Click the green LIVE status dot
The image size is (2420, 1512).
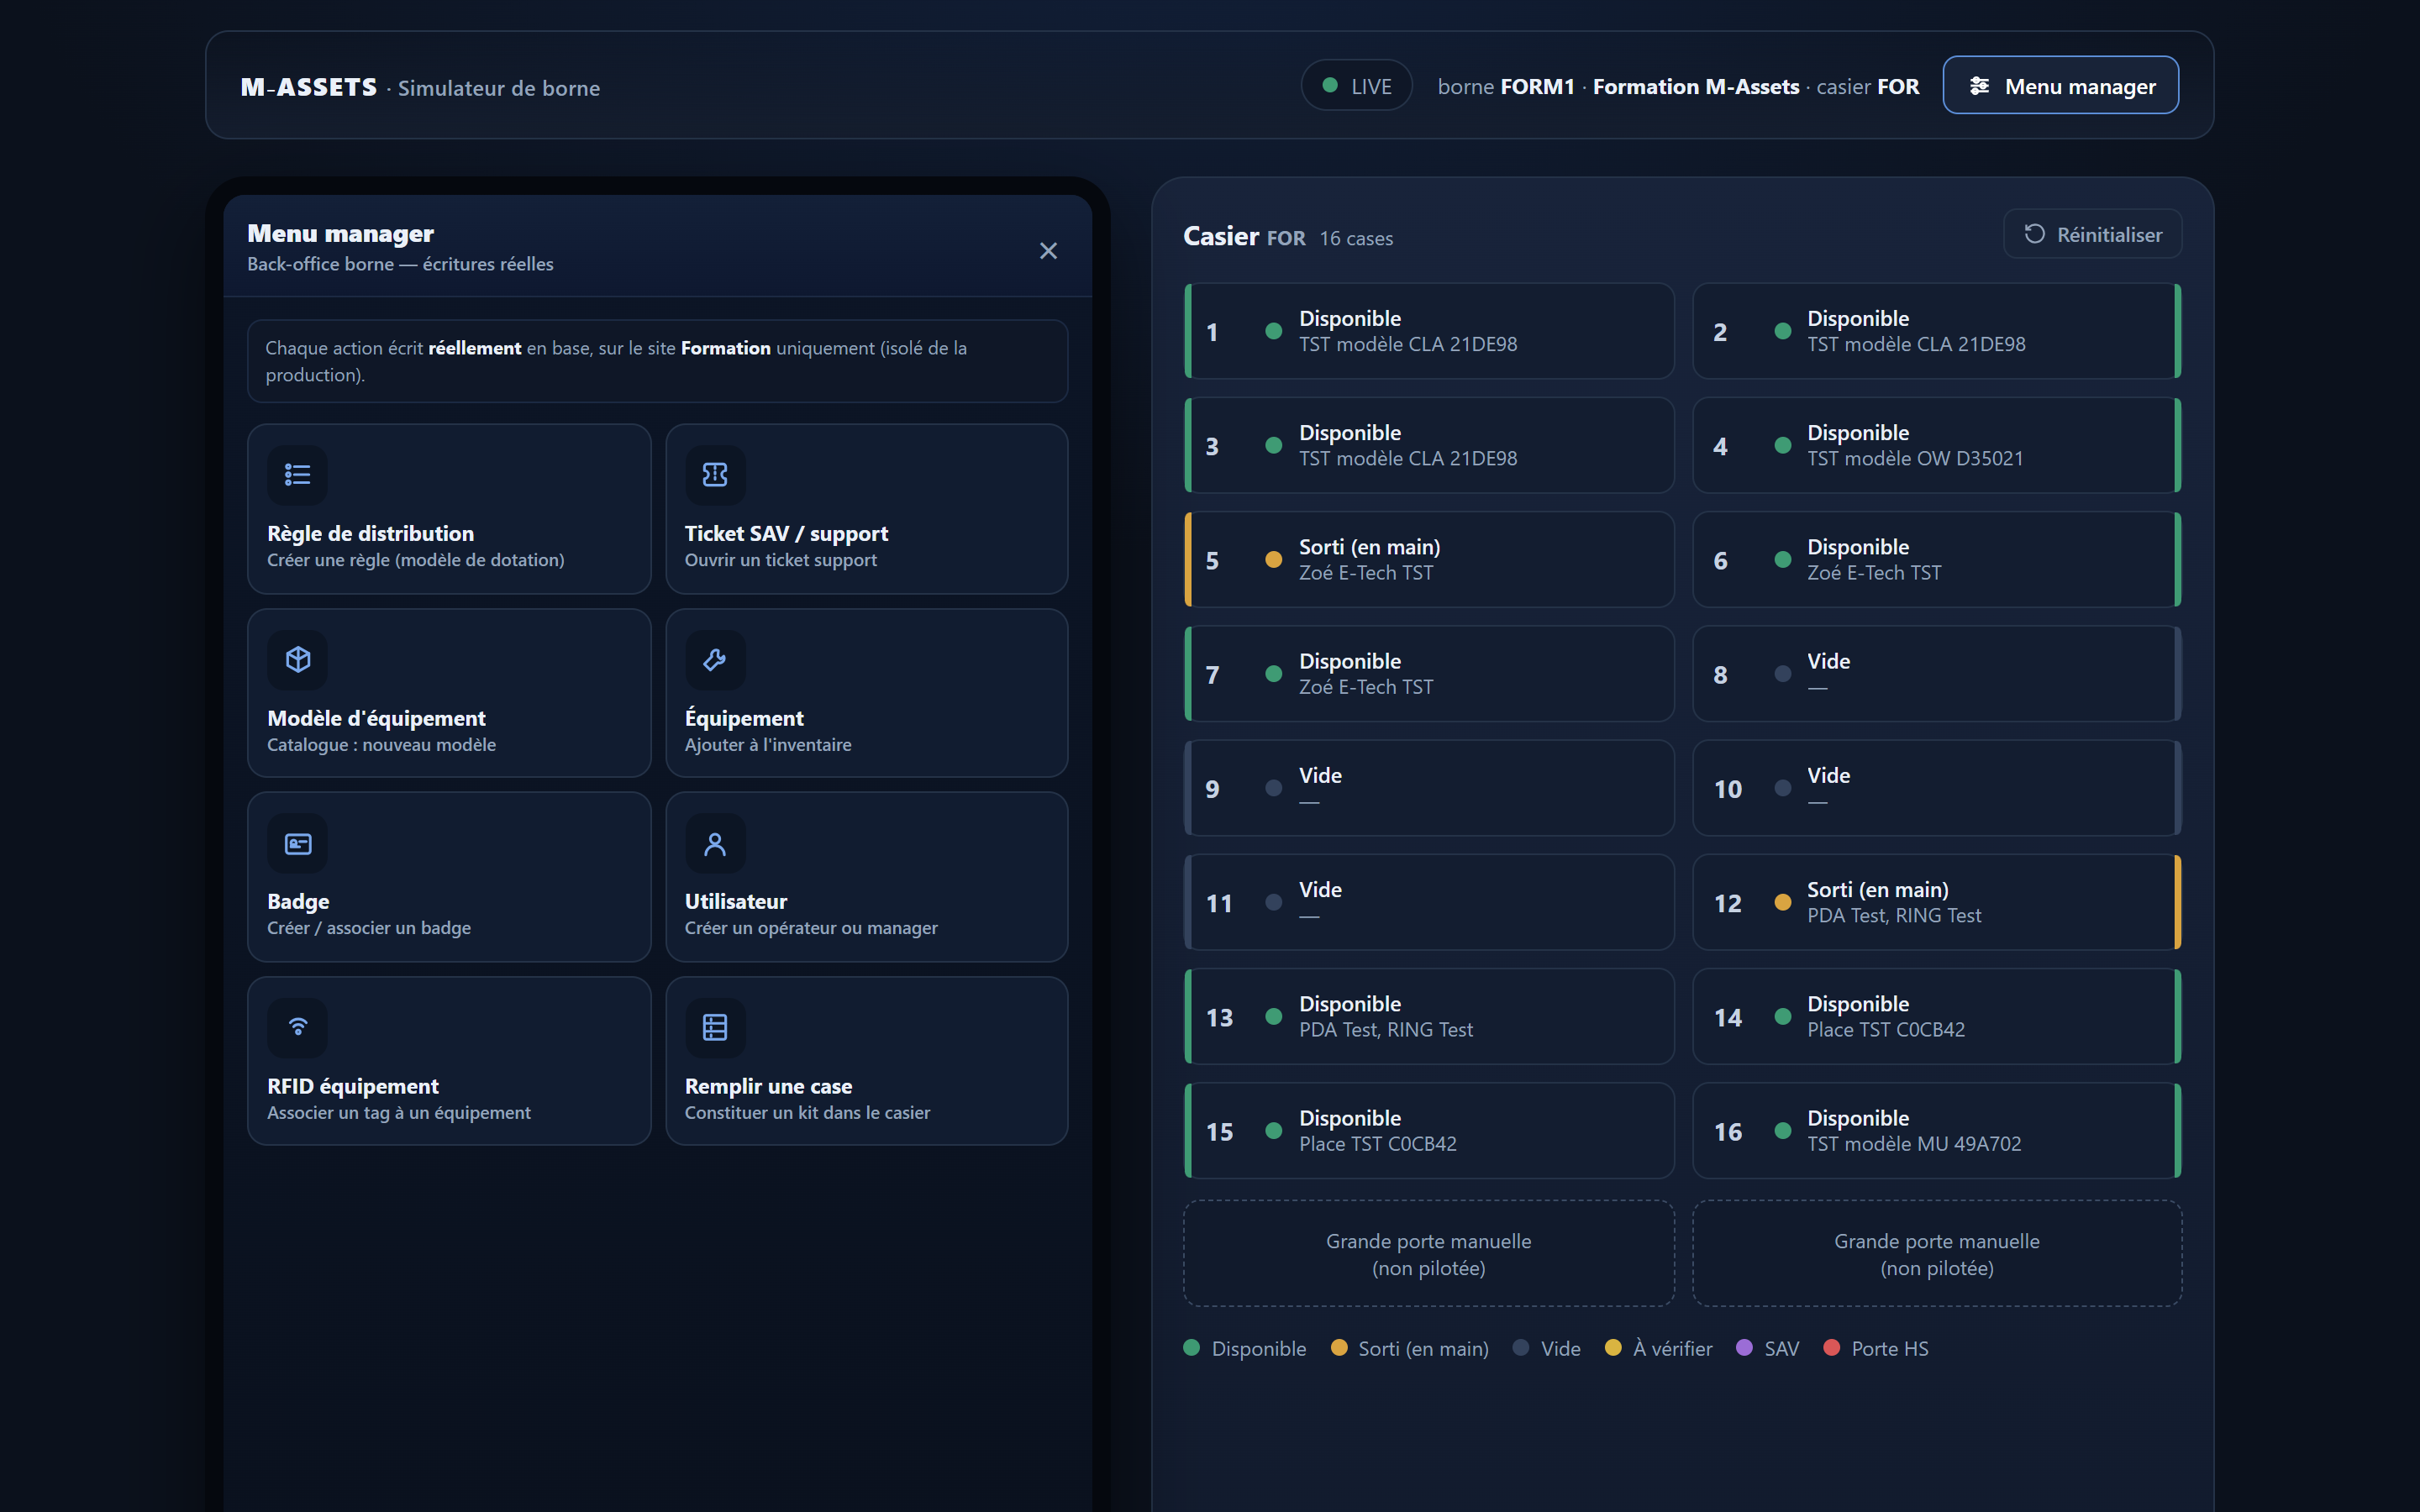pos(1330,85)
